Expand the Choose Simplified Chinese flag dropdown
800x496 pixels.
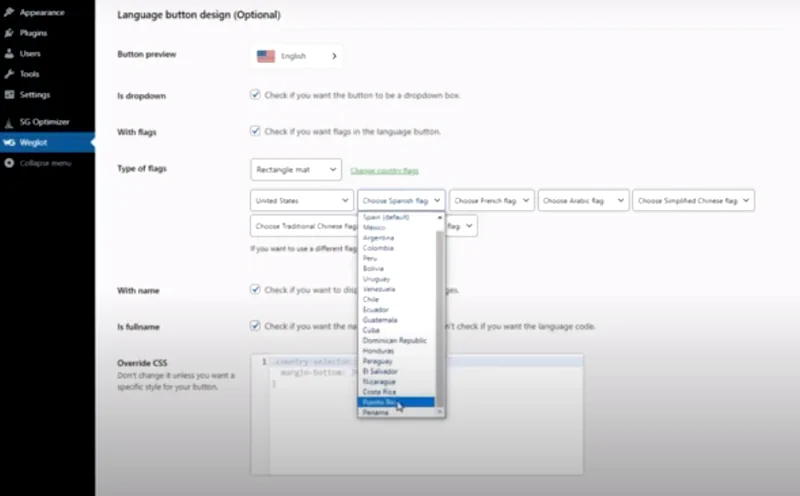(693, 201)
